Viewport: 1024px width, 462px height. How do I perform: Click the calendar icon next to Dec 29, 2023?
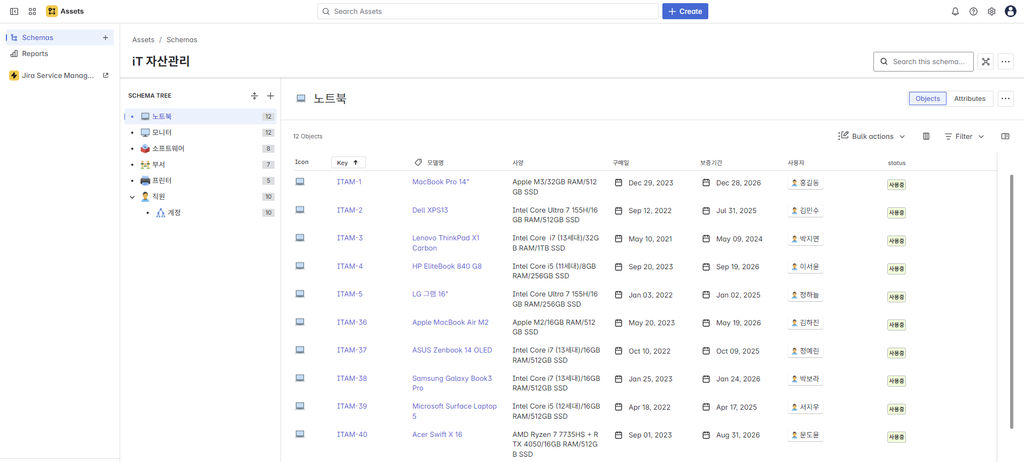pos(618,183)
